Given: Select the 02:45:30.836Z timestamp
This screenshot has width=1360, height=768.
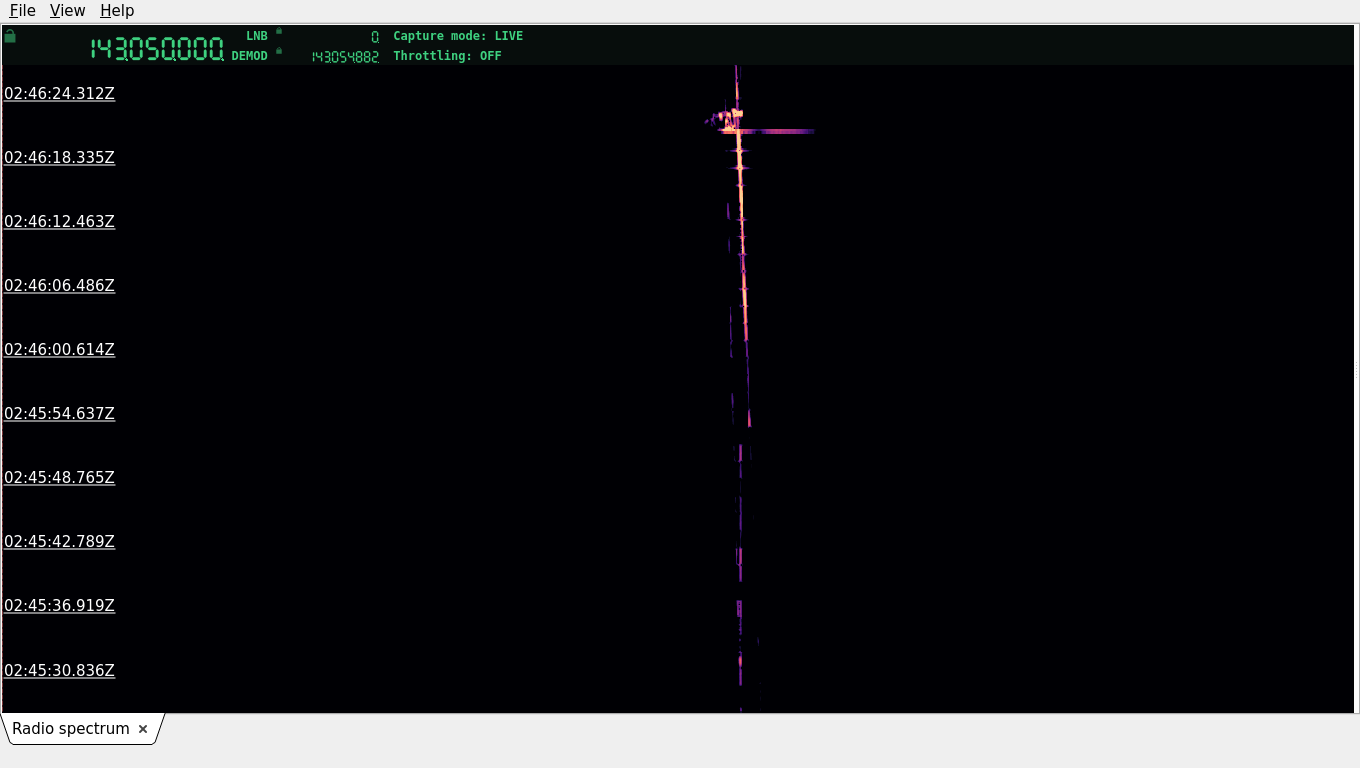Looking at the screenshot, I should pos(59,670).
